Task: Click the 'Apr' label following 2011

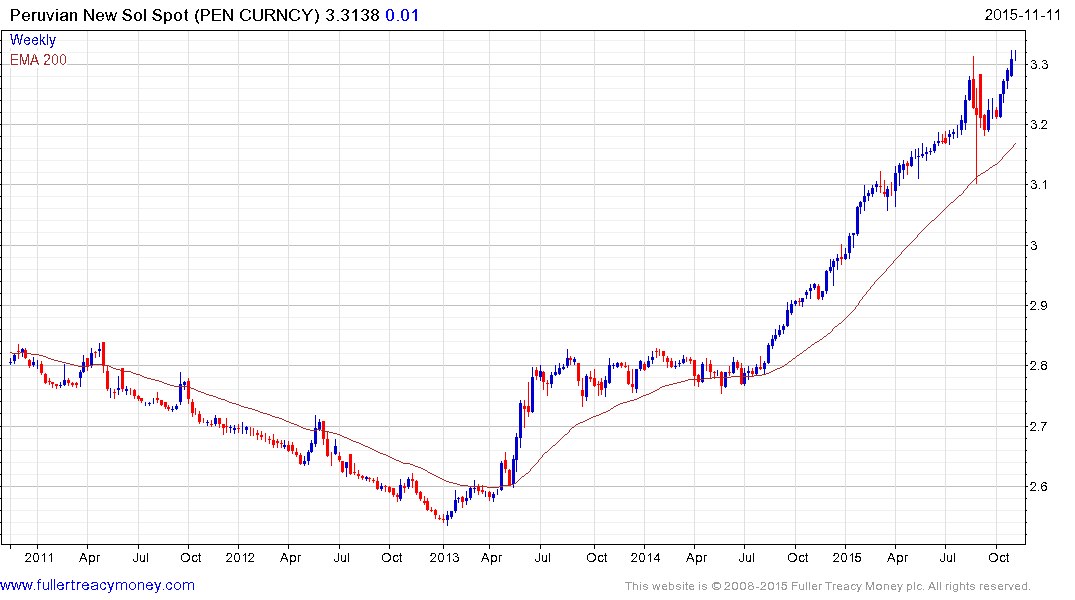Action: pos(90,558)
